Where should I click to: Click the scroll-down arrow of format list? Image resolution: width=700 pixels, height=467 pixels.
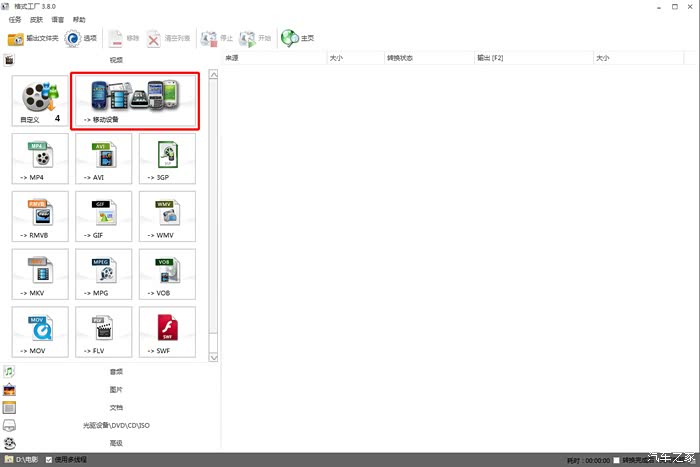[x=213, y=357]
